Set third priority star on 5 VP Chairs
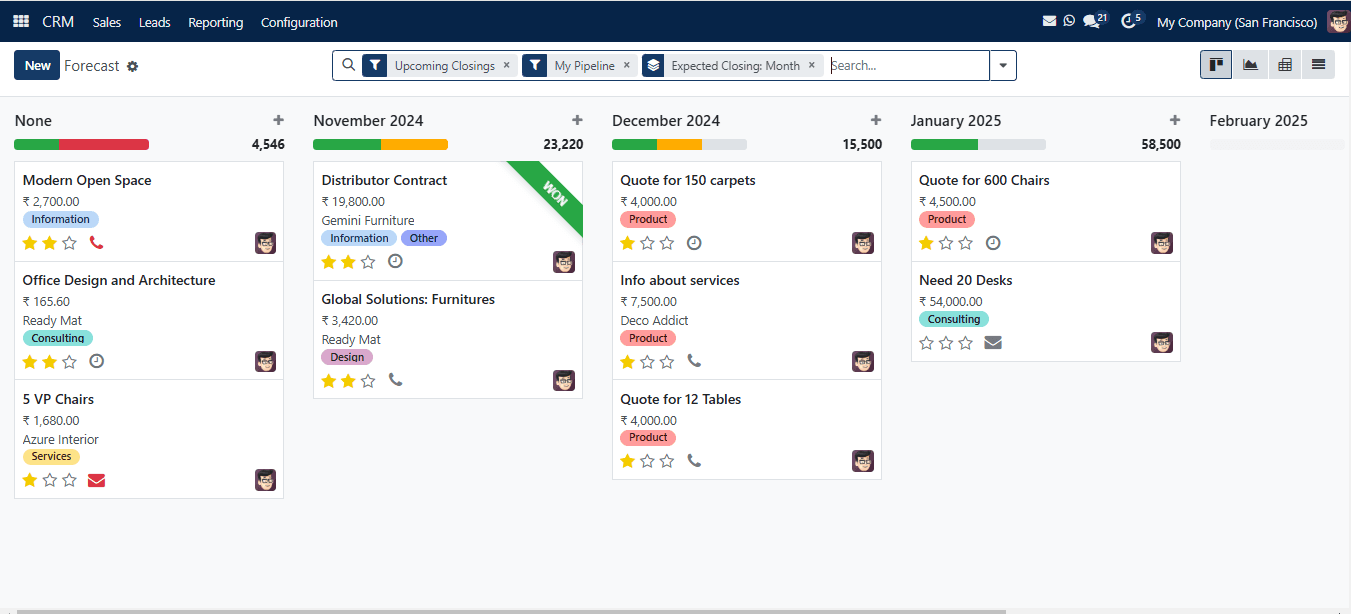Screen dimensions: 1351x614 pos(69,480)
